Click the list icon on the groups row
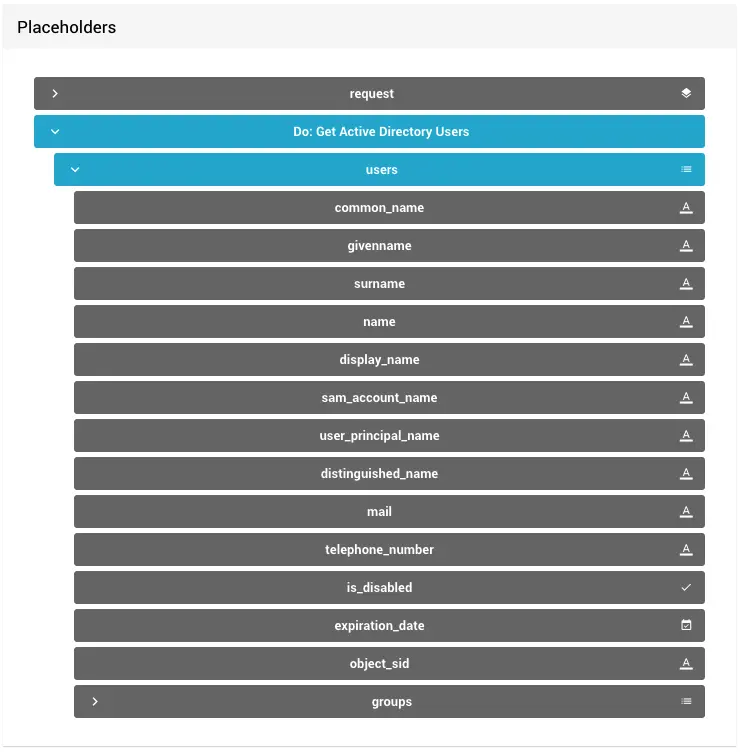Image resolution: width=748 pixels, height=752 pixels. click(x=686, y=702)
